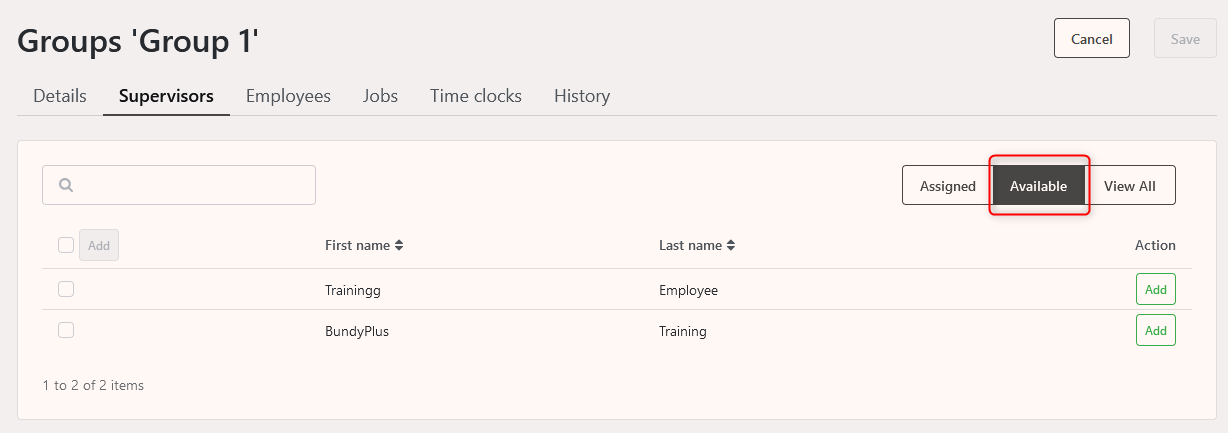This screenshot has height=433, width=1228.
Task: Show Assigned supervisors filter
Action: point(948,185)
